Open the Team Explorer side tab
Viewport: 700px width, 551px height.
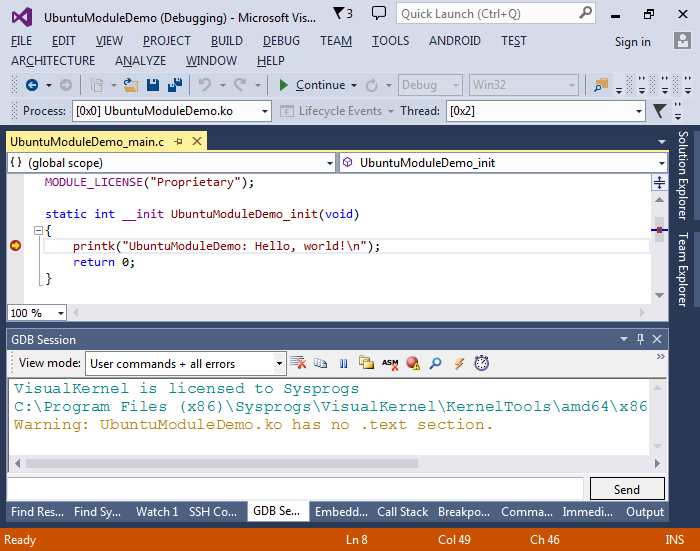tap(683, 269)
